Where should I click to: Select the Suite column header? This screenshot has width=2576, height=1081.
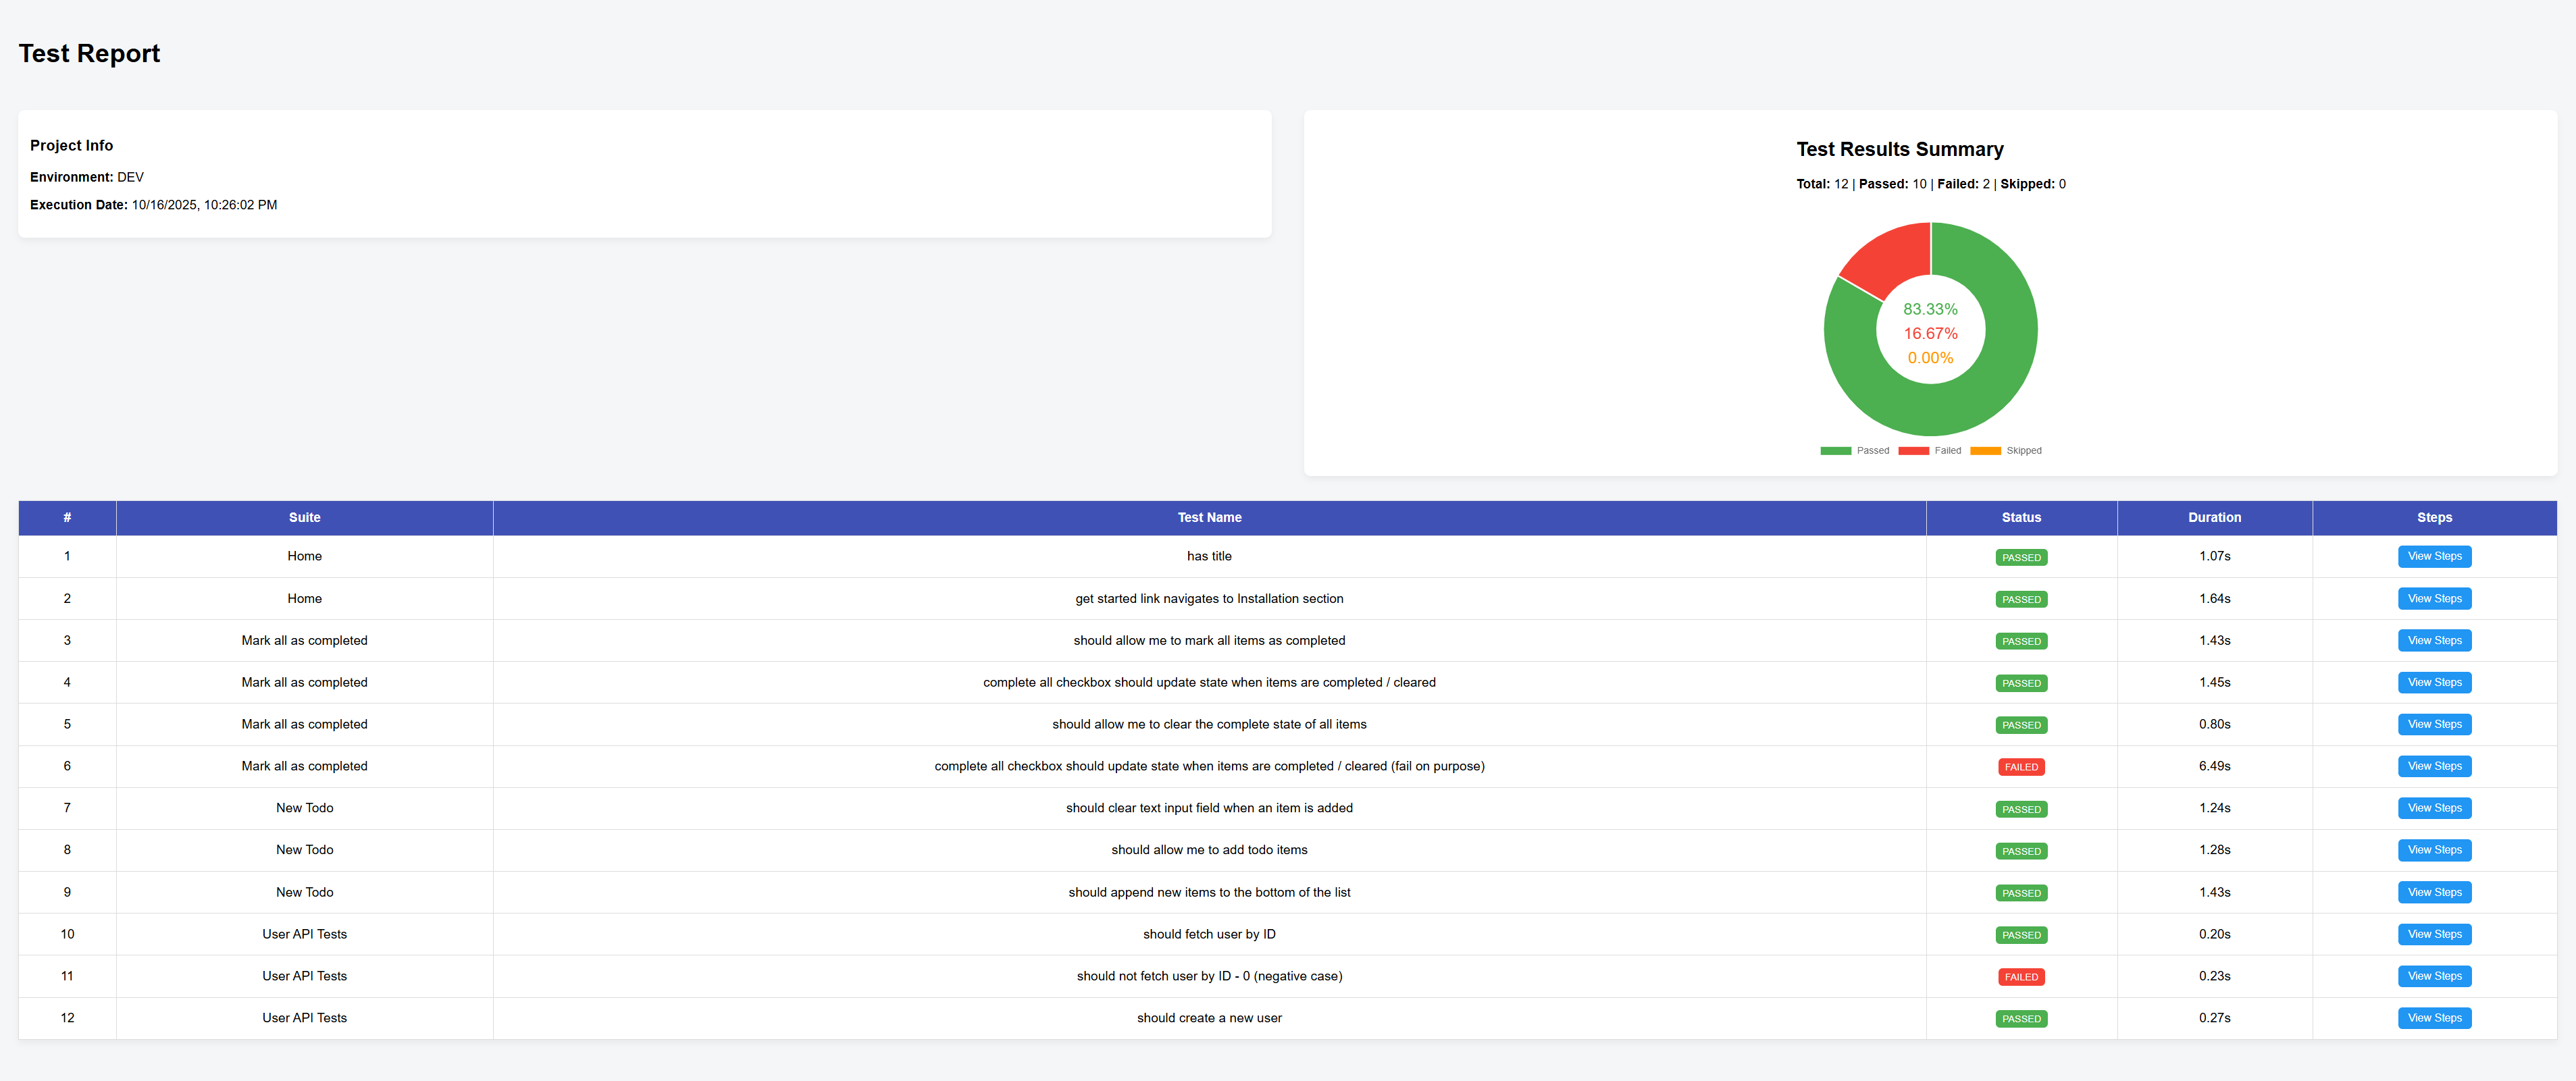[x=304, y=517]
